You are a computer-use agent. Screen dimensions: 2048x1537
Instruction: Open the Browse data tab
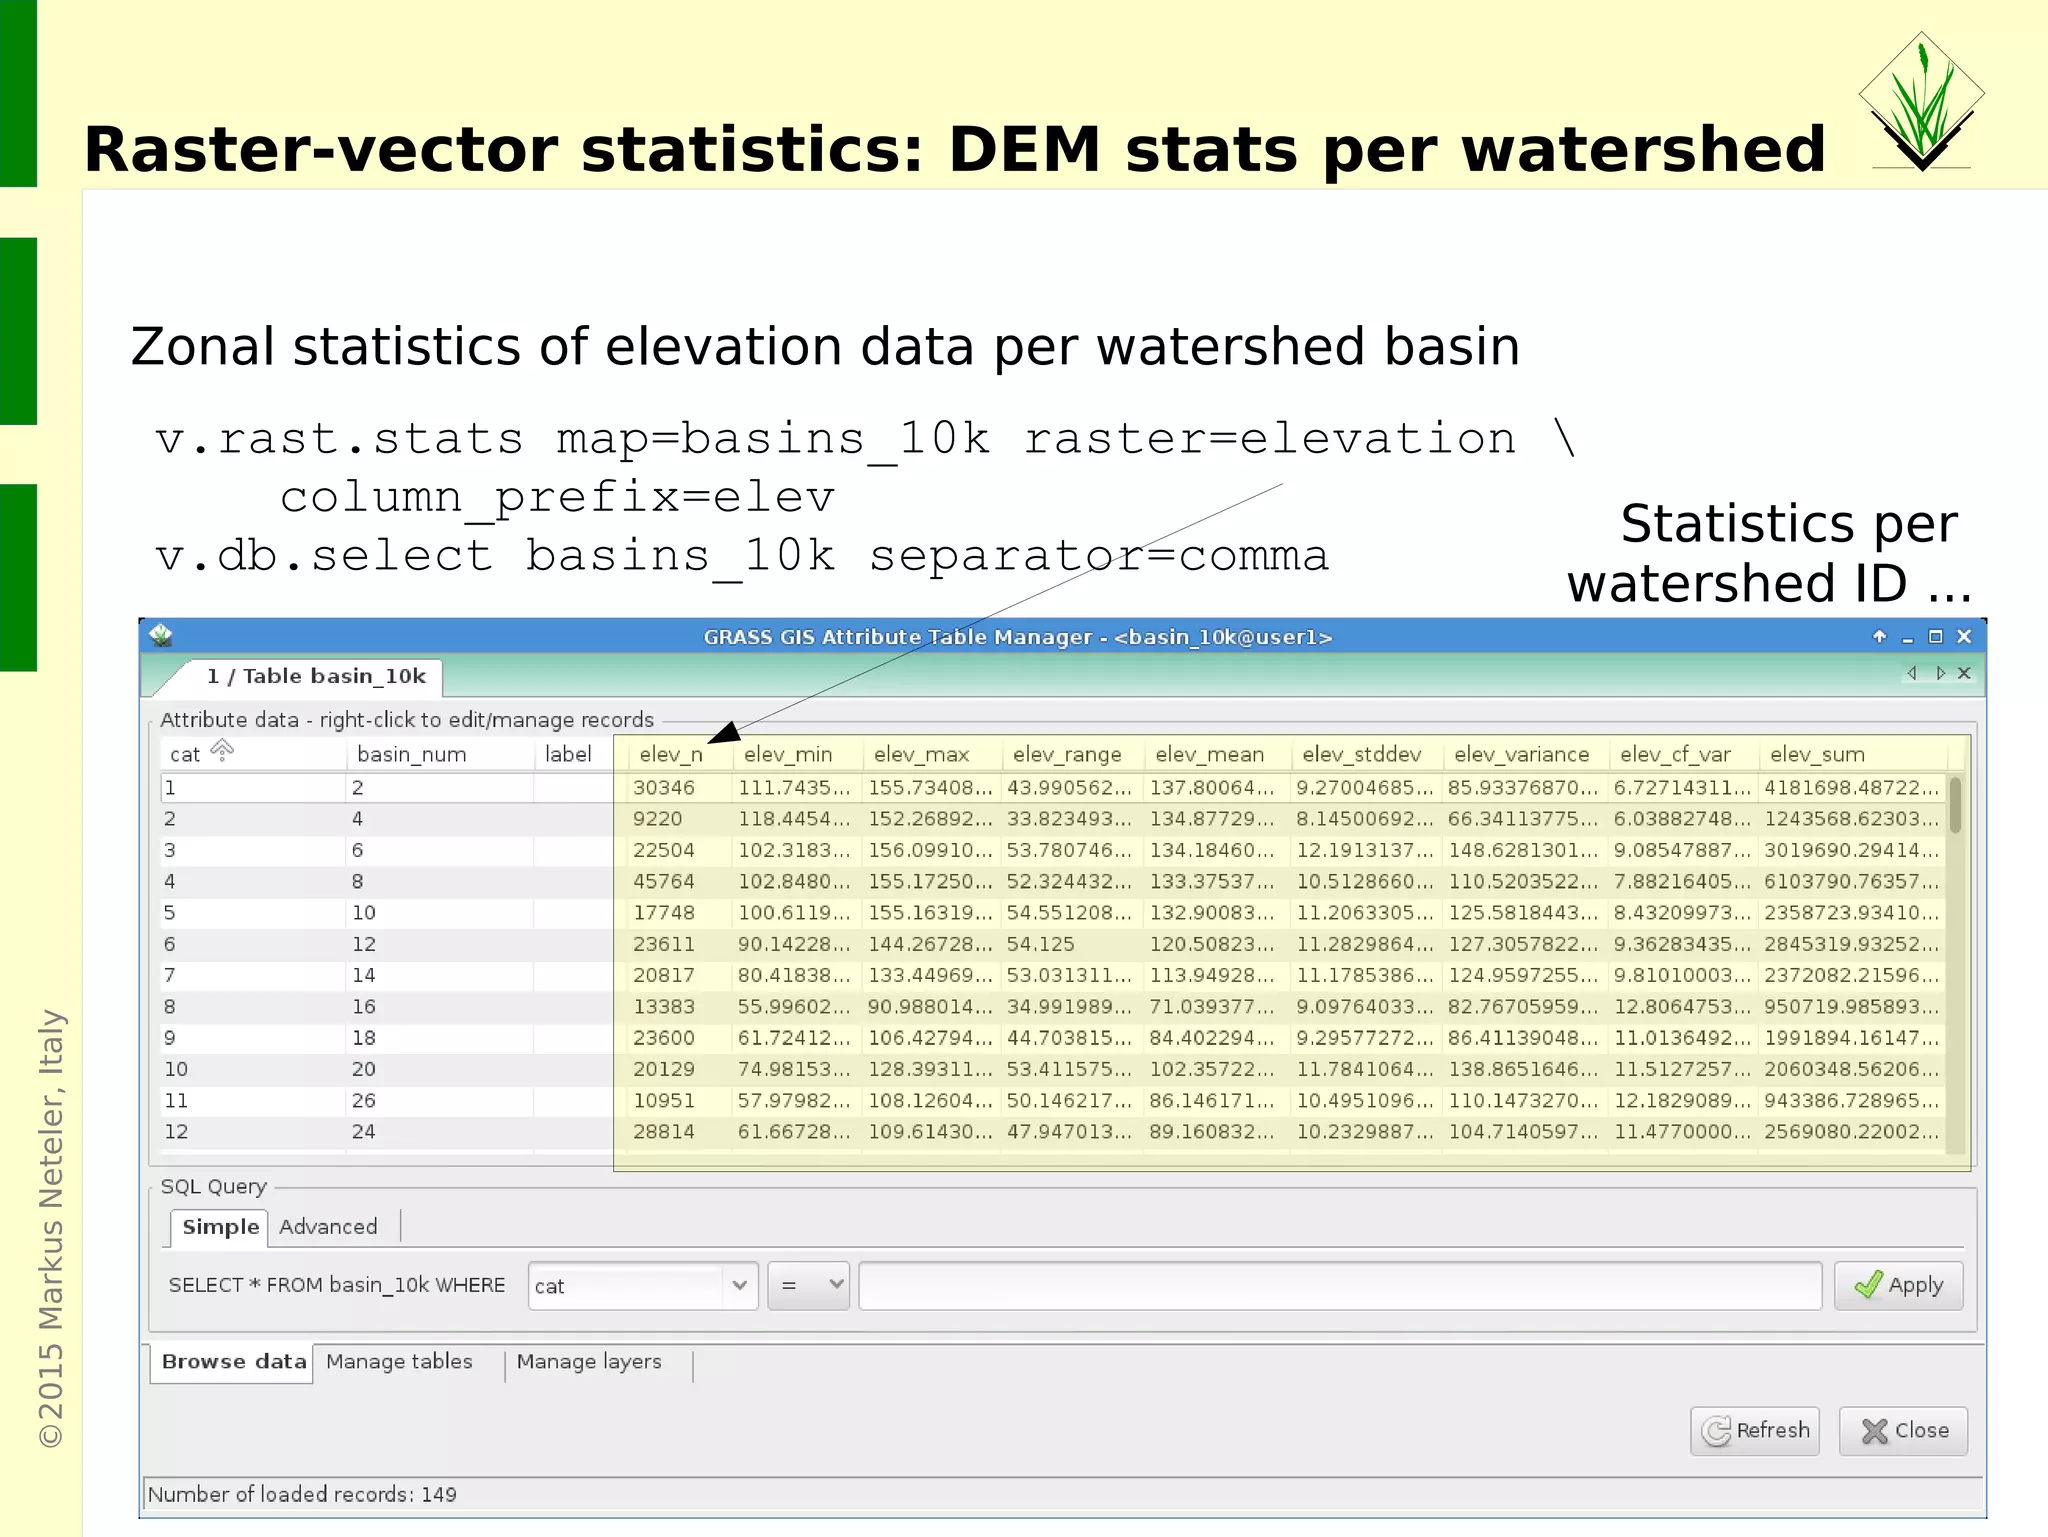pos(233,1362)
